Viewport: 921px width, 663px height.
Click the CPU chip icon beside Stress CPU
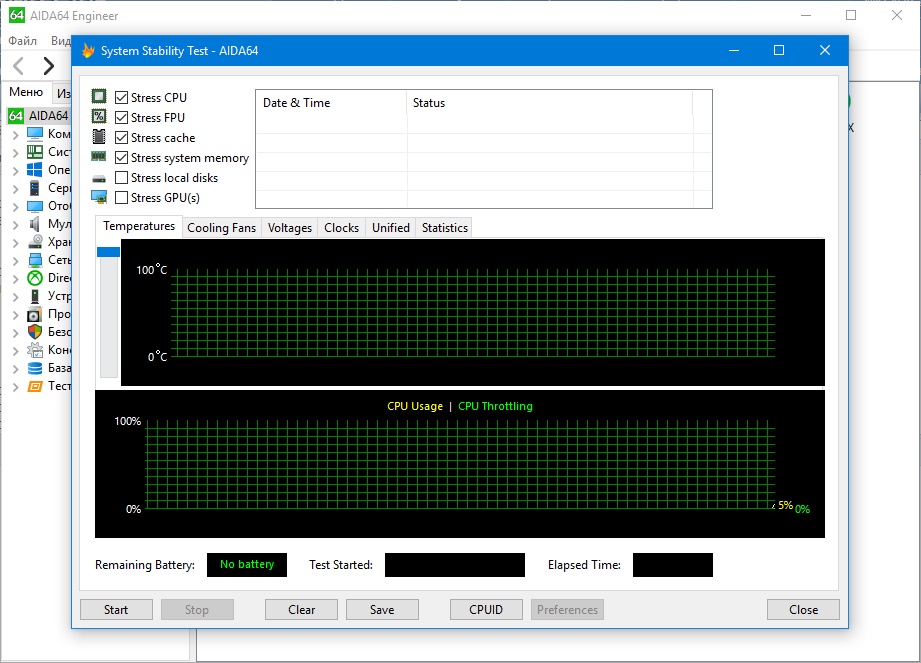[x=99, y=97]
